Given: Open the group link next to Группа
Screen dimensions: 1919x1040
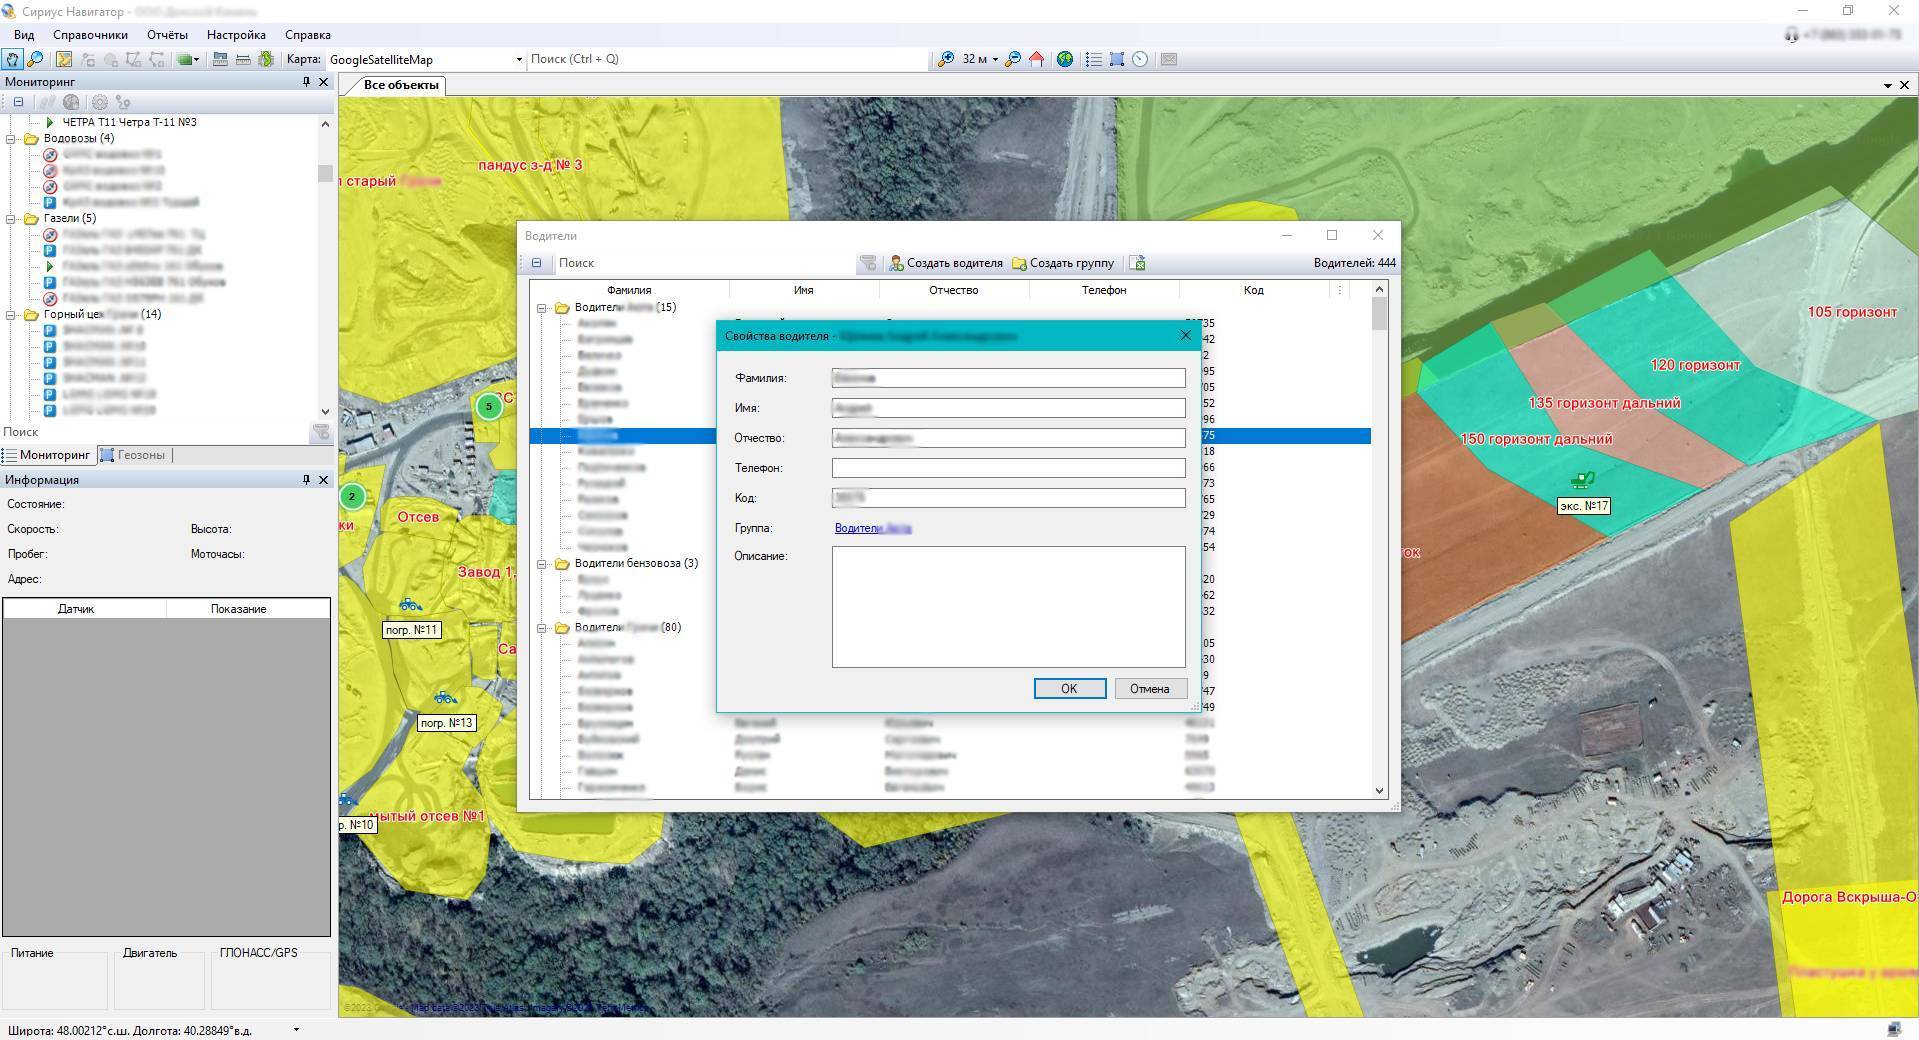Looking at the screenshot, I should tap(872, 528).
